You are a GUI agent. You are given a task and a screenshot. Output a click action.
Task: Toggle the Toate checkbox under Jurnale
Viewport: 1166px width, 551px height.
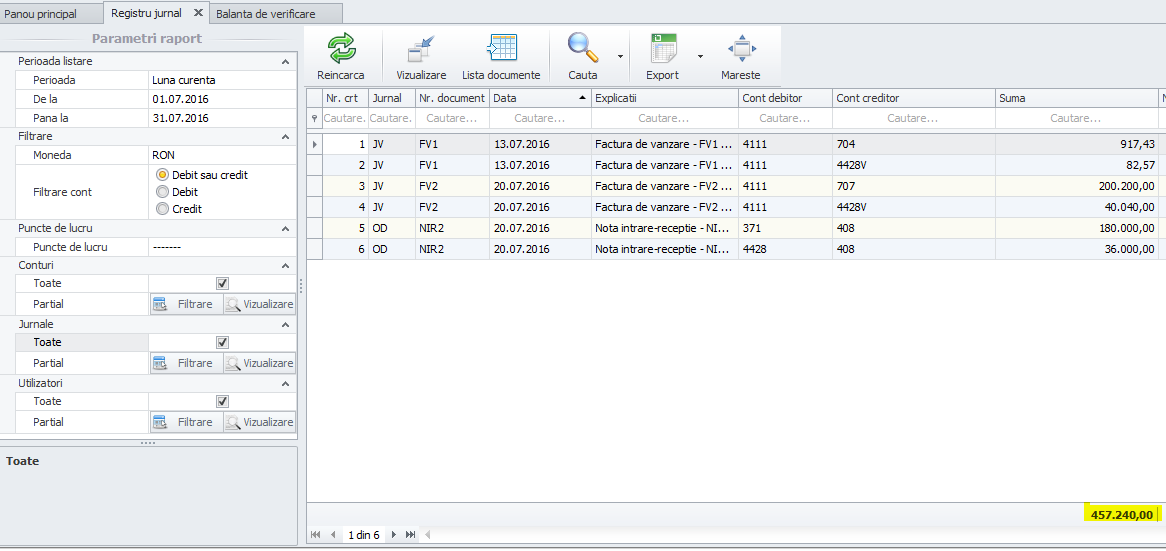coord(222,342)
